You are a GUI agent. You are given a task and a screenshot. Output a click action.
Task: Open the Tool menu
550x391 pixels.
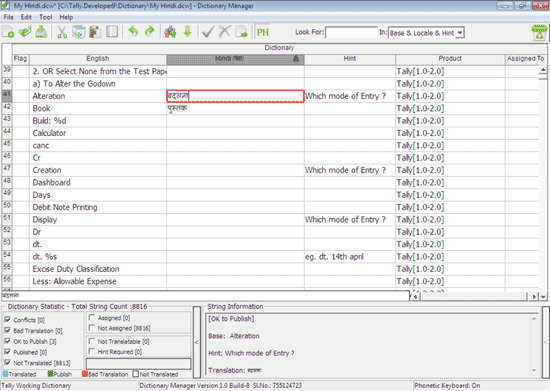tap(46, 17)
